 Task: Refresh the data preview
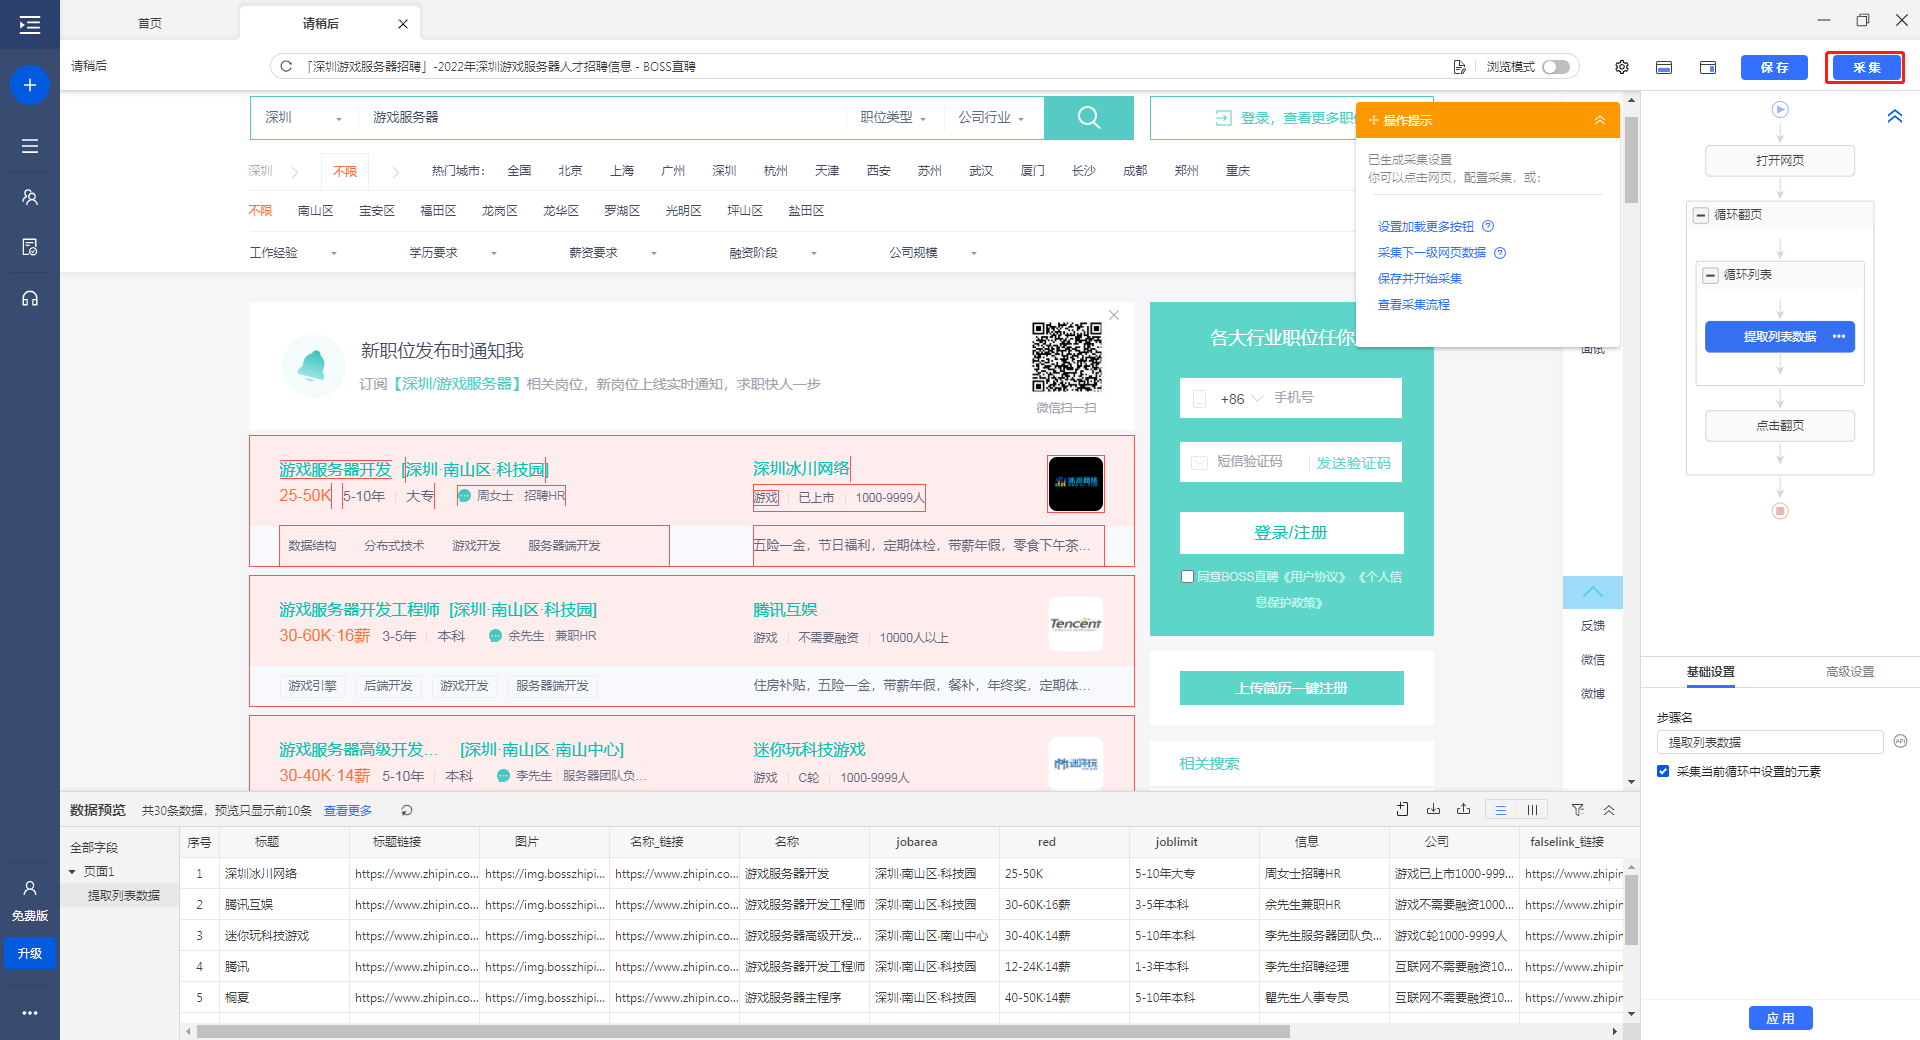[x=406, y=811]
